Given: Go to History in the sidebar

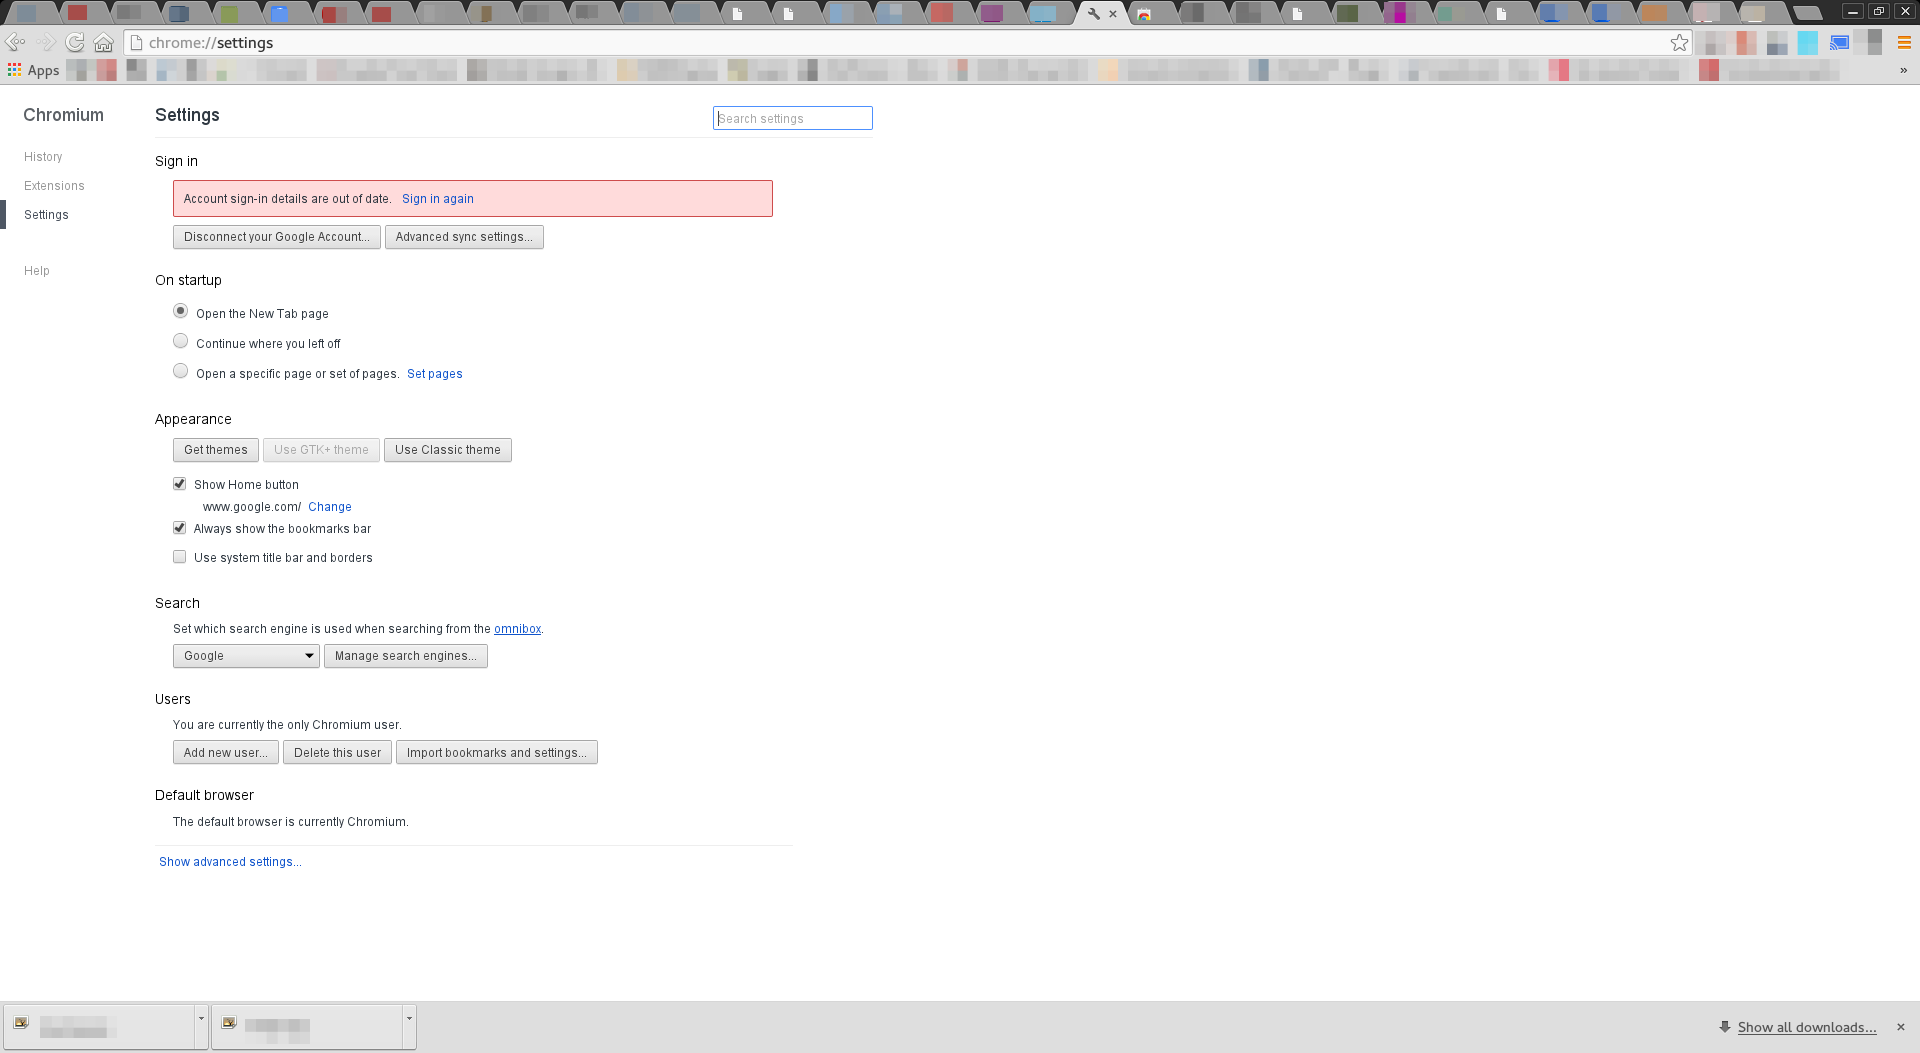Looking at the screenshot, I should pos(43,157).
